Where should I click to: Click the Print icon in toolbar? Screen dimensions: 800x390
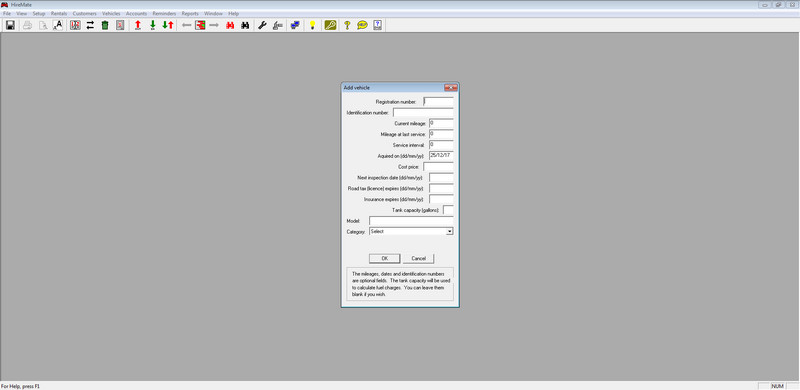click(x=28, y=25)
